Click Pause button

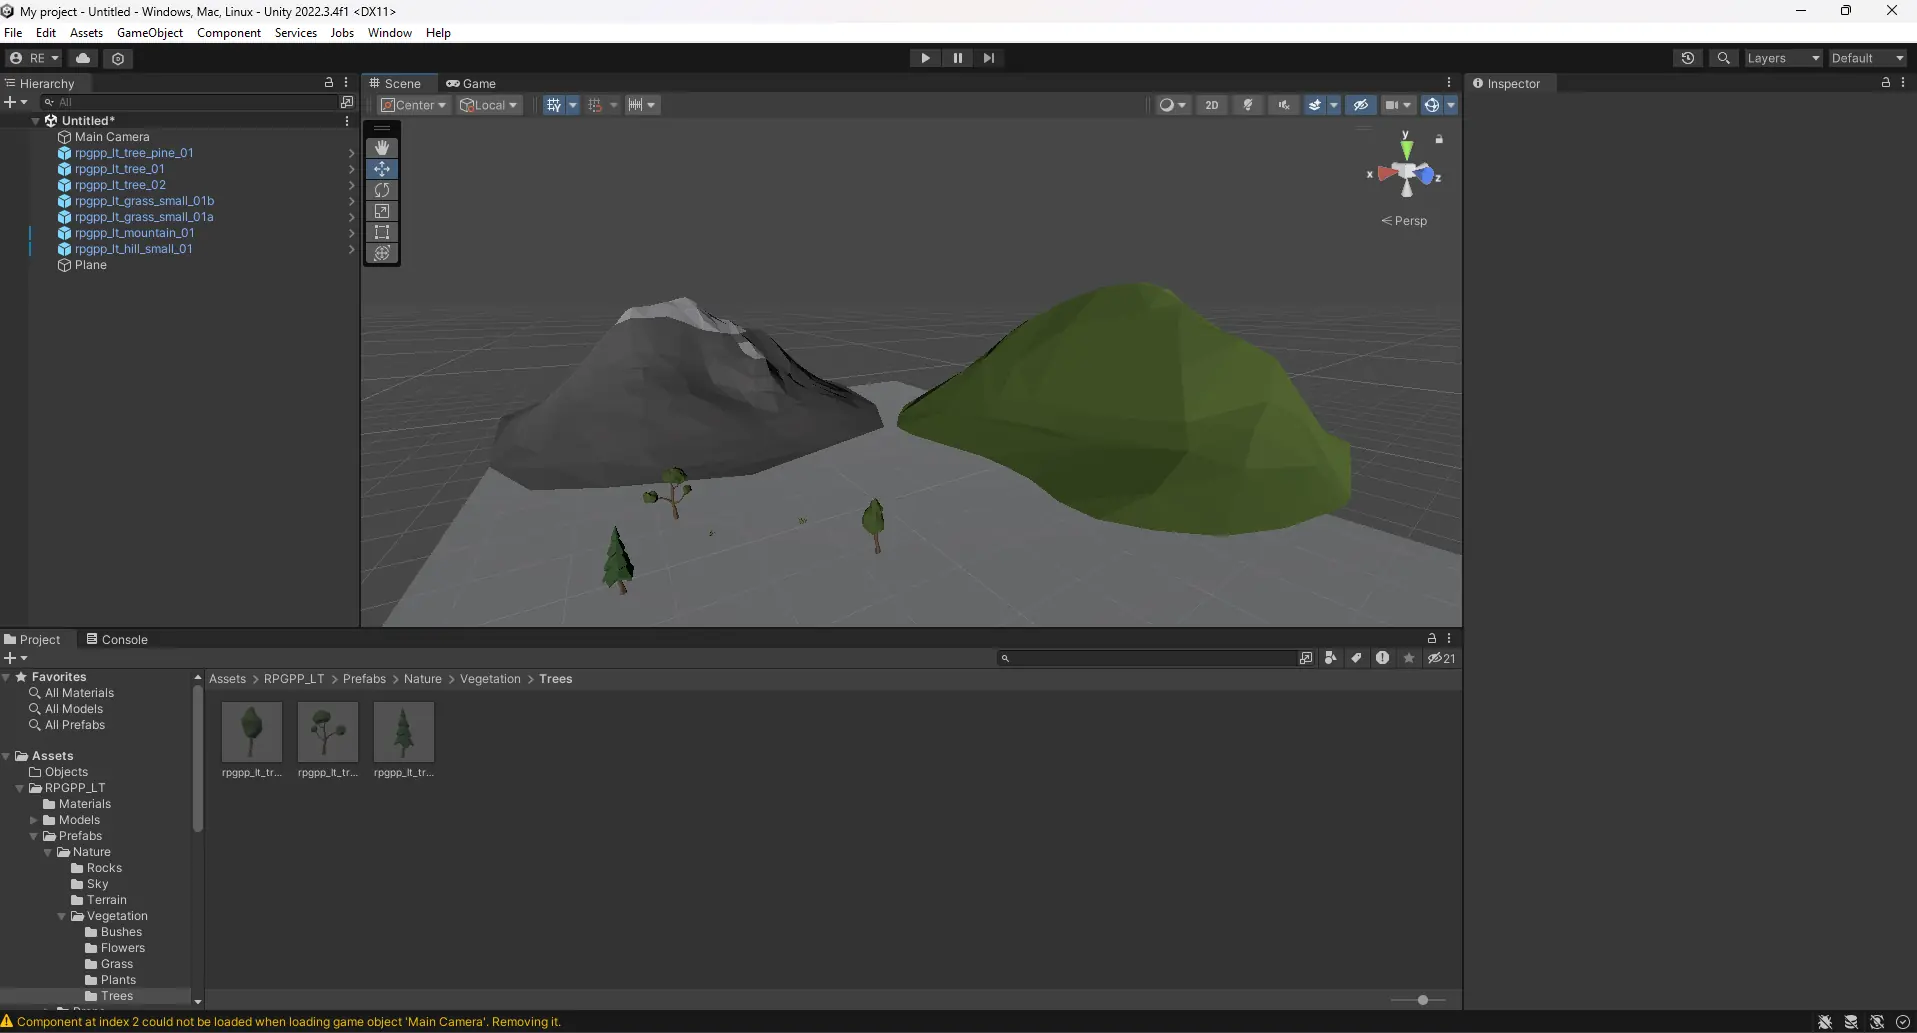(957, 58)
